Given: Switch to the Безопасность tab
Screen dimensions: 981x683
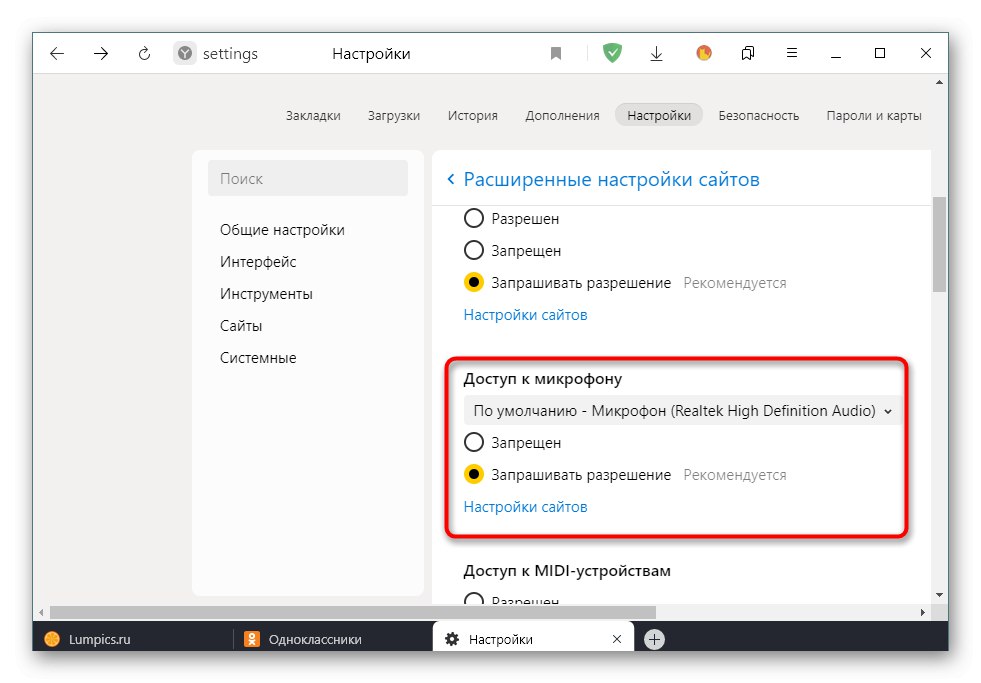Looking at the screenshot, I should [758, 115].
